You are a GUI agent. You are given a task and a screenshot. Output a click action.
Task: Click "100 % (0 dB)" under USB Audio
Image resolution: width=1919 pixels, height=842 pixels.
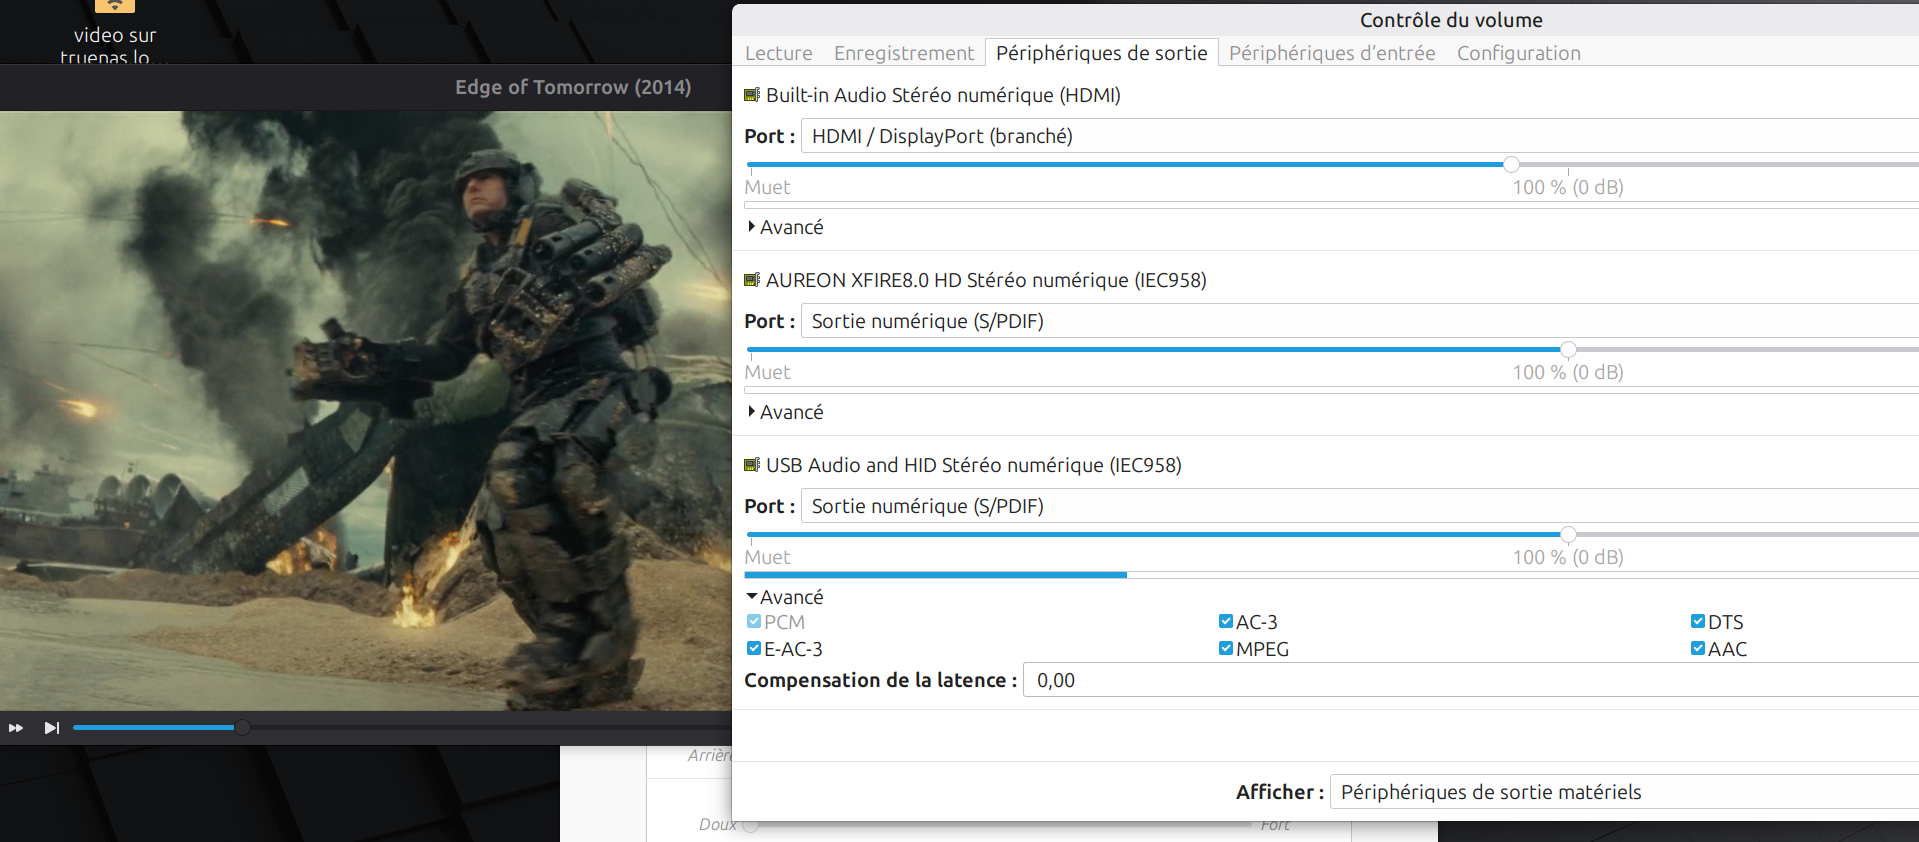point(1568,557)
